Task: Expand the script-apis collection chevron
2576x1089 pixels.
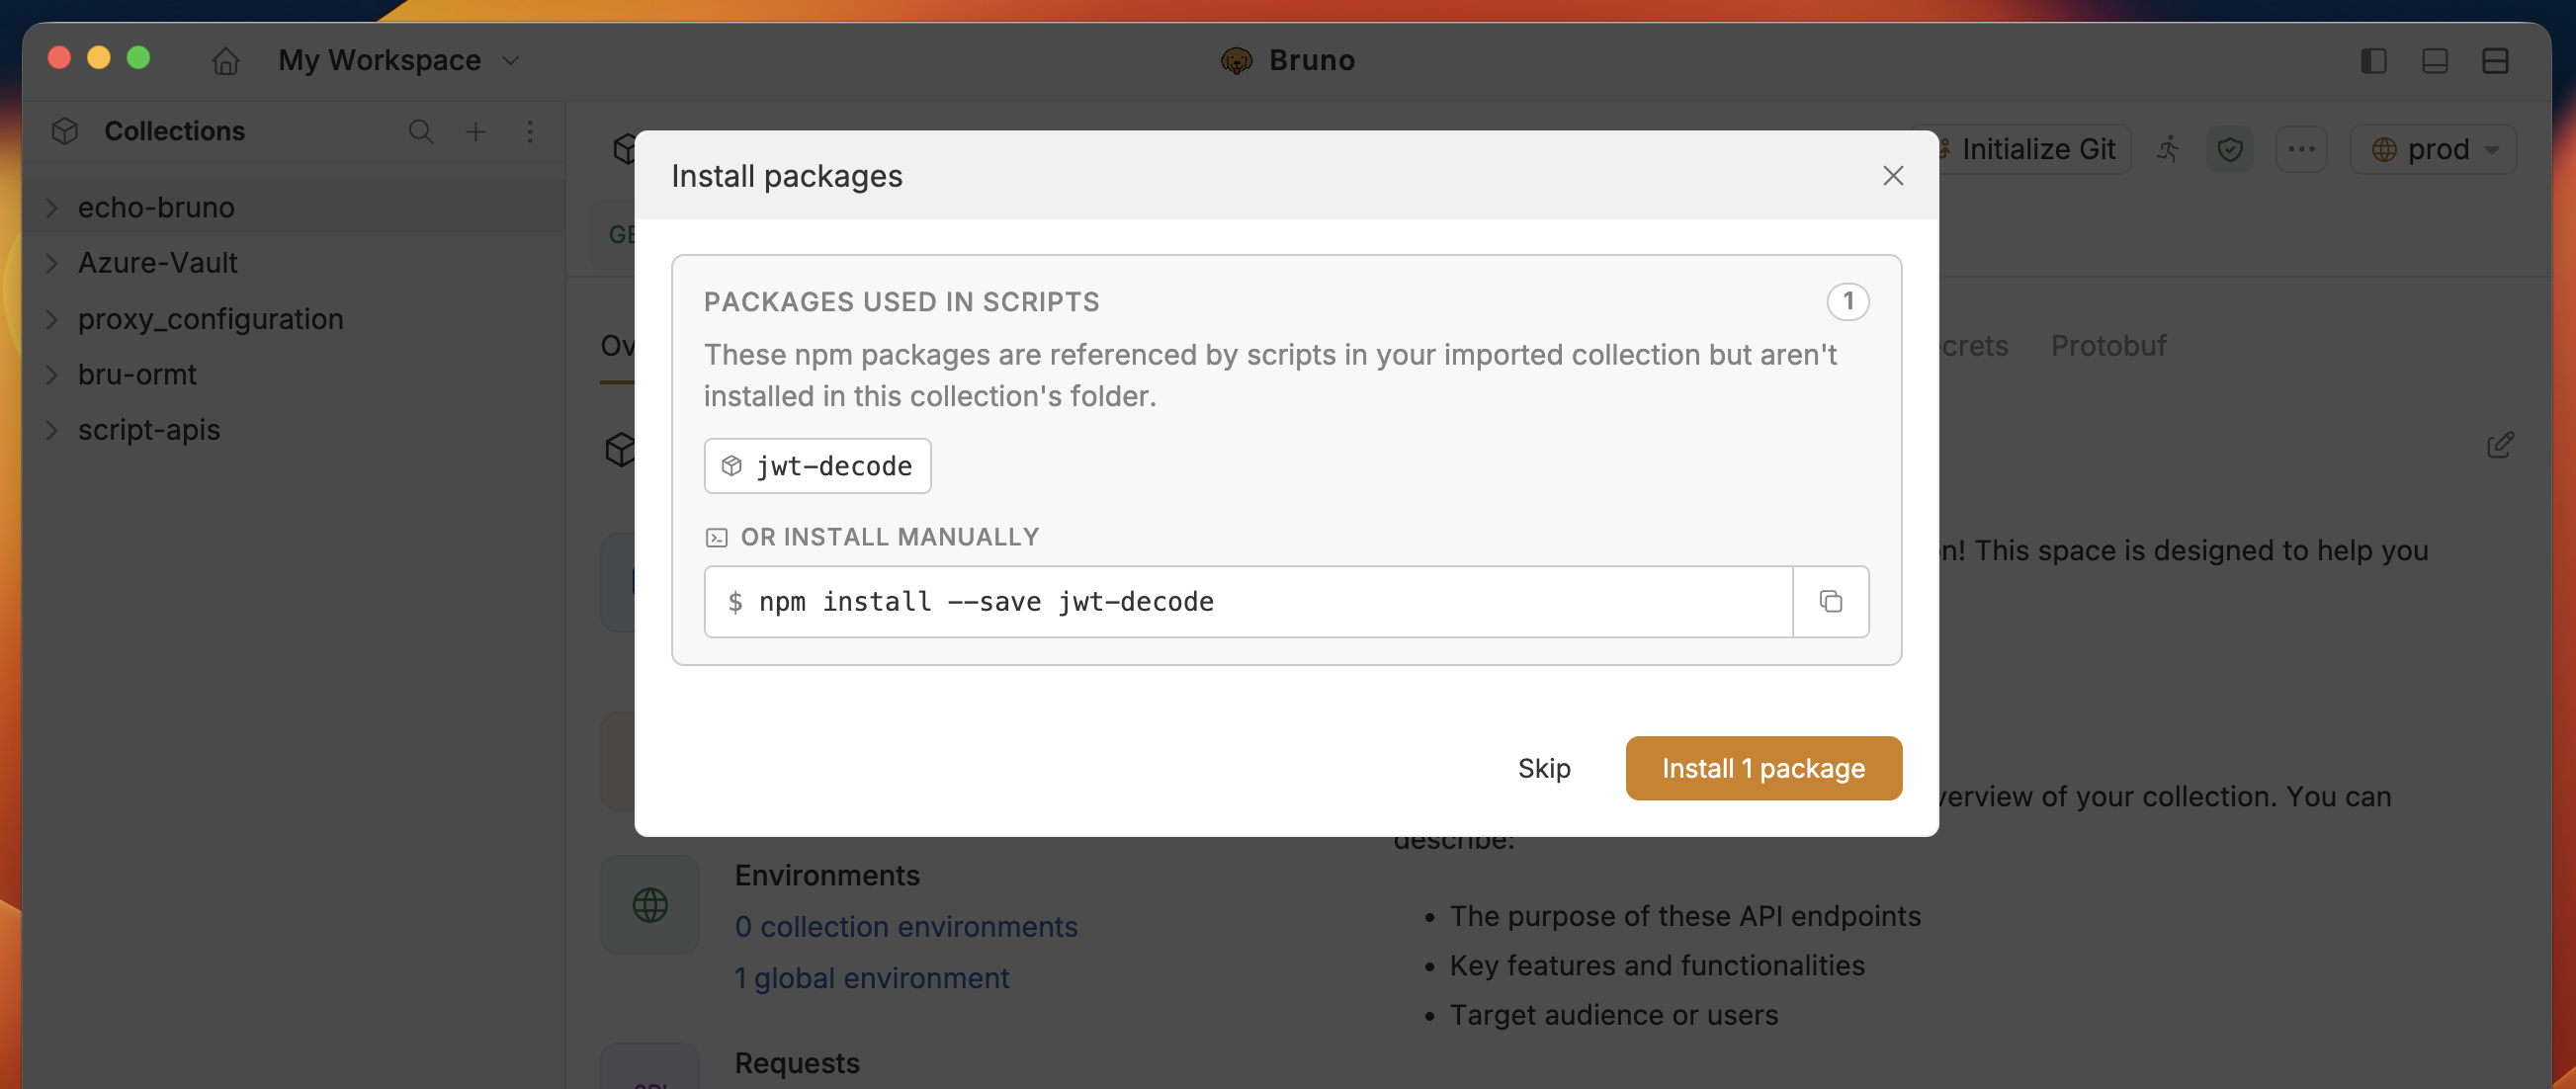Action: point(52,430)
